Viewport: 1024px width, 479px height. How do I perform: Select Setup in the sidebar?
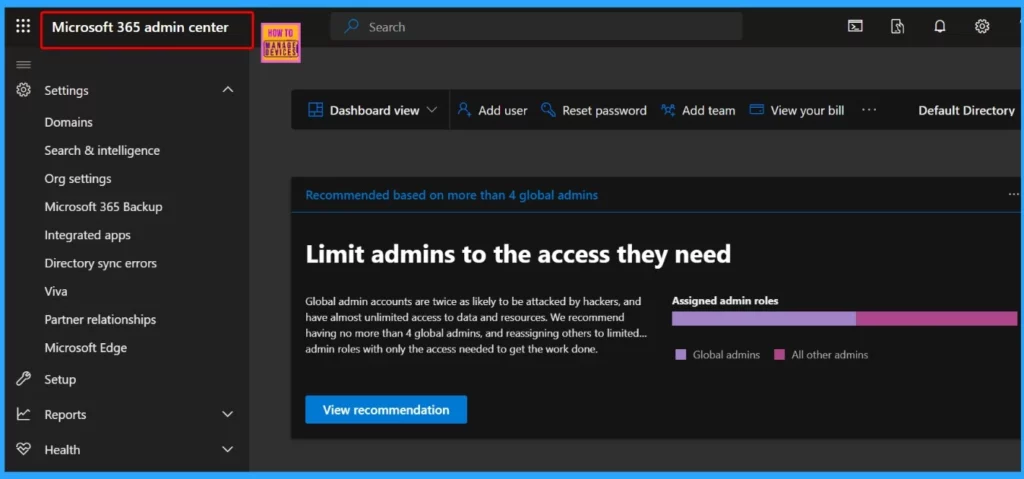[x=60, y=380]
